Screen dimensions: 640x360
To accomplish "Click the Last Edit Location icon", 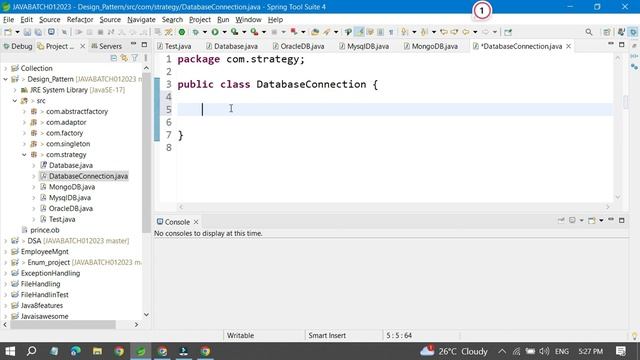I will pos(444,32).
